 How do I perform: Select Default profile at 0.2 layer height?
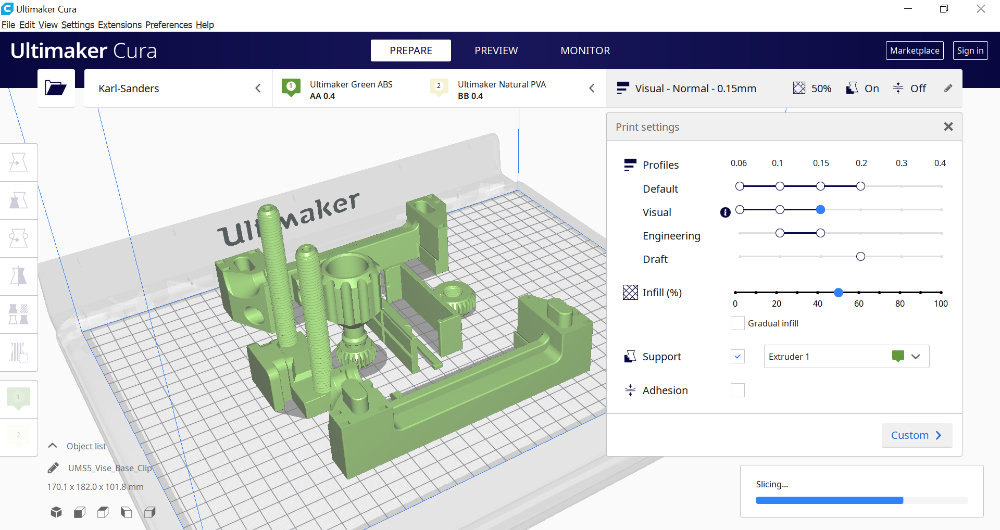coord(861,186)
